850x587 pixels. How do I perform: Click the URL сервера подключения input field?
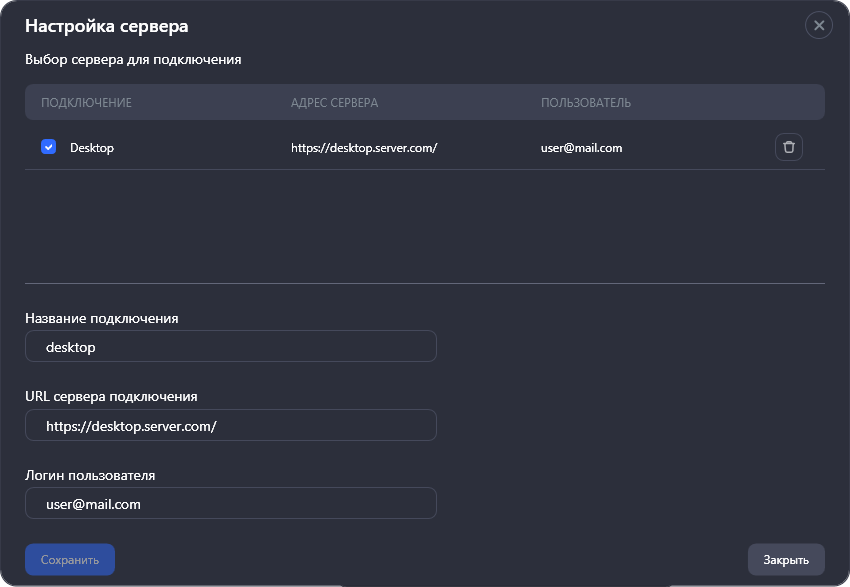pos(230,425)
